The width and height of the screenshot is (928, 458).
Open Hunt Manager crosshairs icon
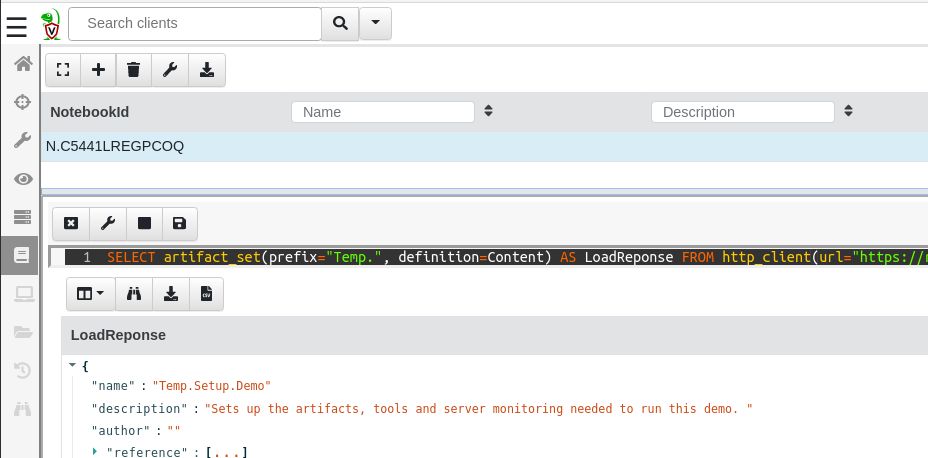click(x=22, y=102)
